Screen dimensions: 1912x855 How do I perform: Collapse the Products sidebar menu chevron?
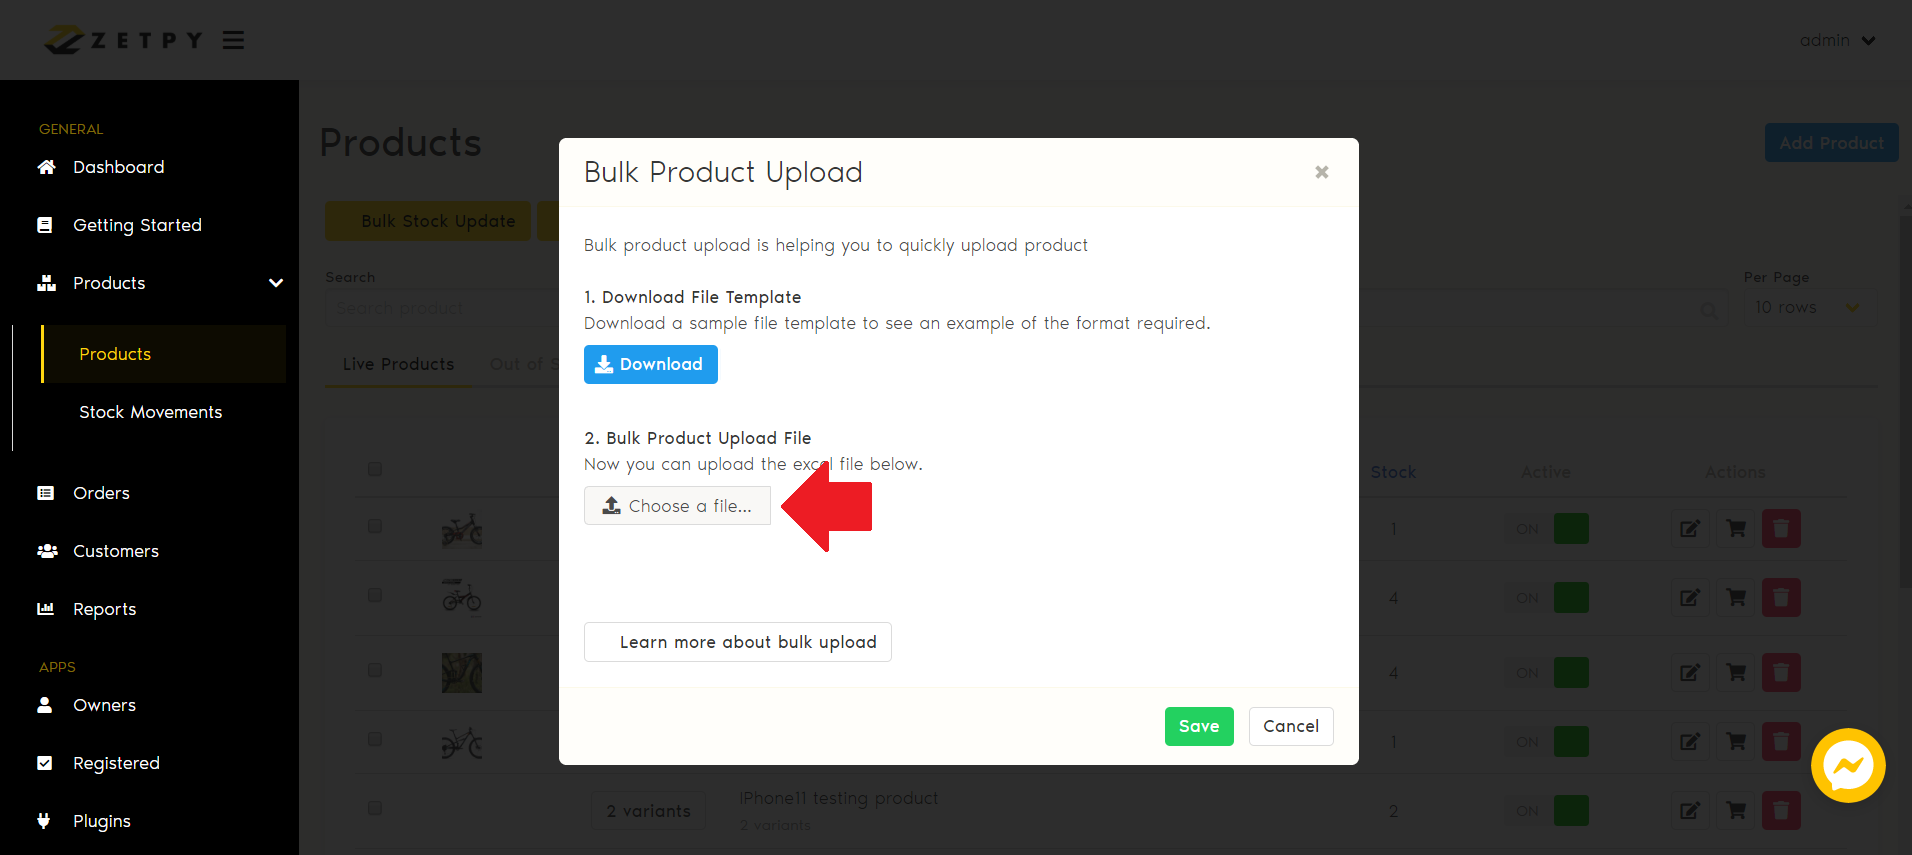(x=276, y=283)
